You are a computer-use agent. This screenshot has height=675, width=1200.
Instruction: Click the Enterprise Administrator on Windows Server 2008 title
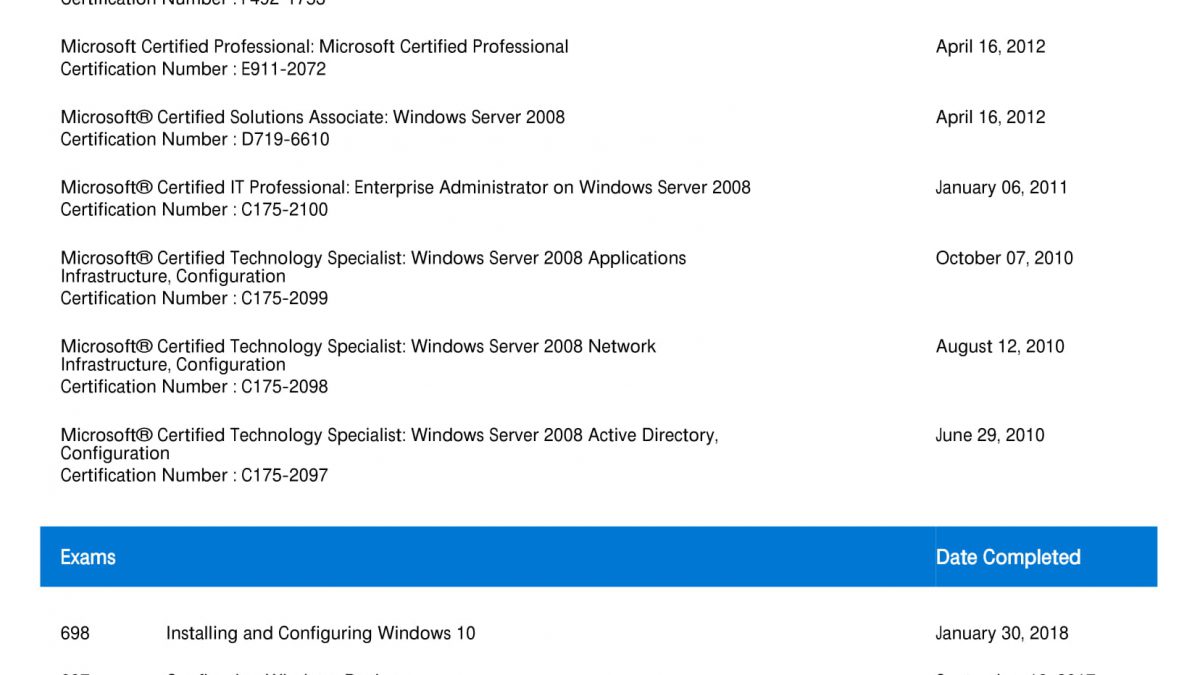point(405,187)
